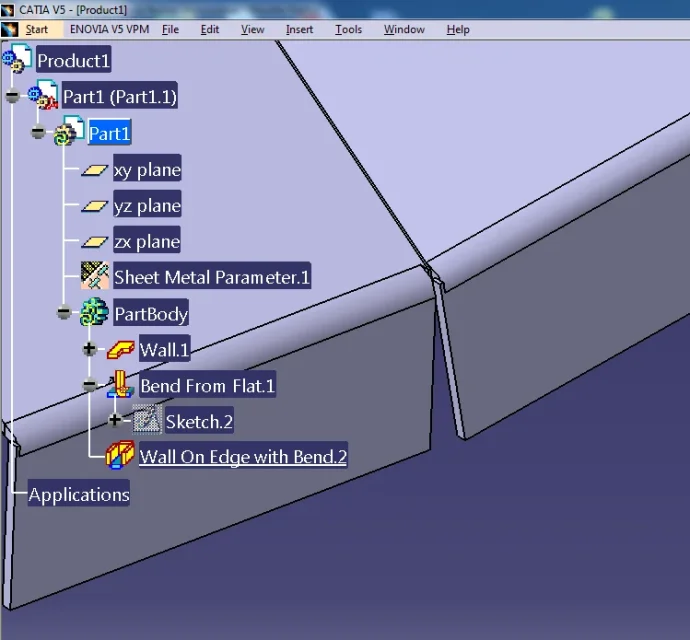690x640 pixels.
Task: Open the File menu
Action: (170, 29)
